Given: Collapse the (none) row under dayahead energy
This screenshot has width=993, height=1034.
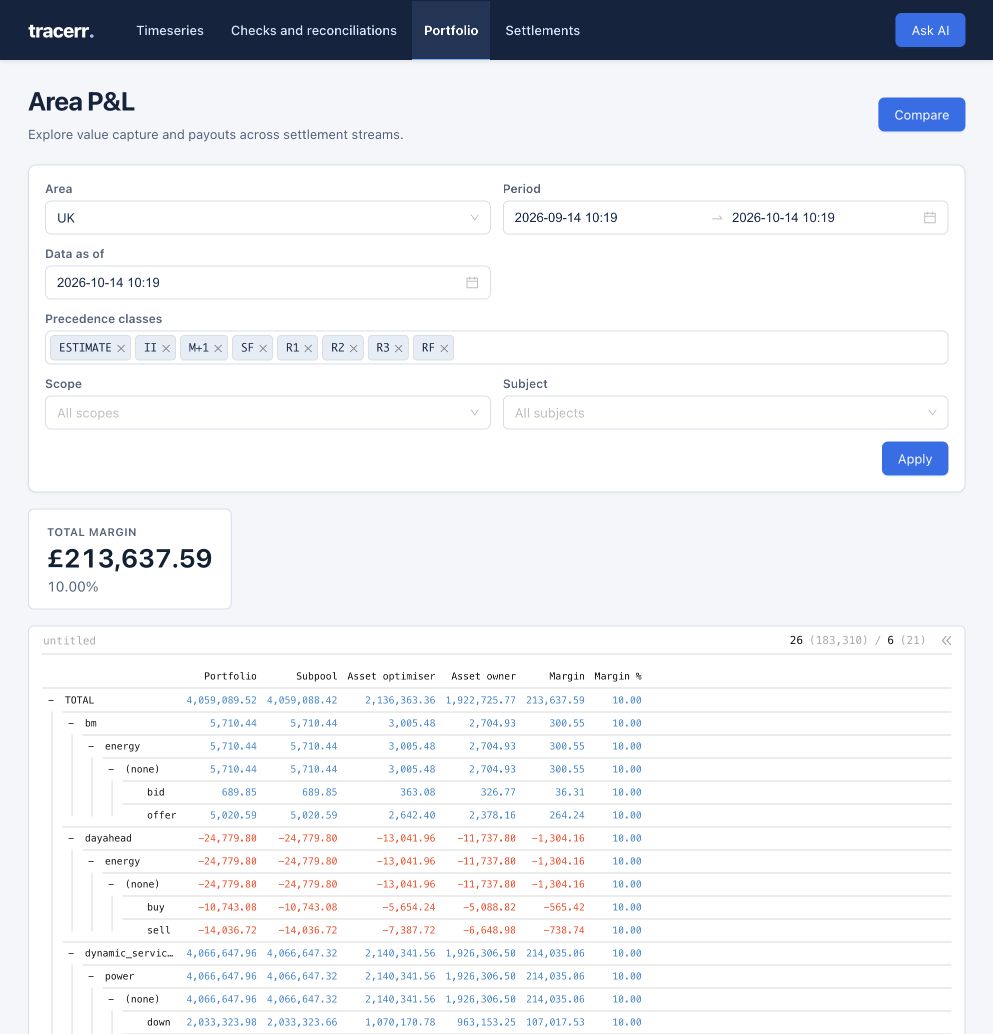Looking at the screenshot, I should pos(111,884).
